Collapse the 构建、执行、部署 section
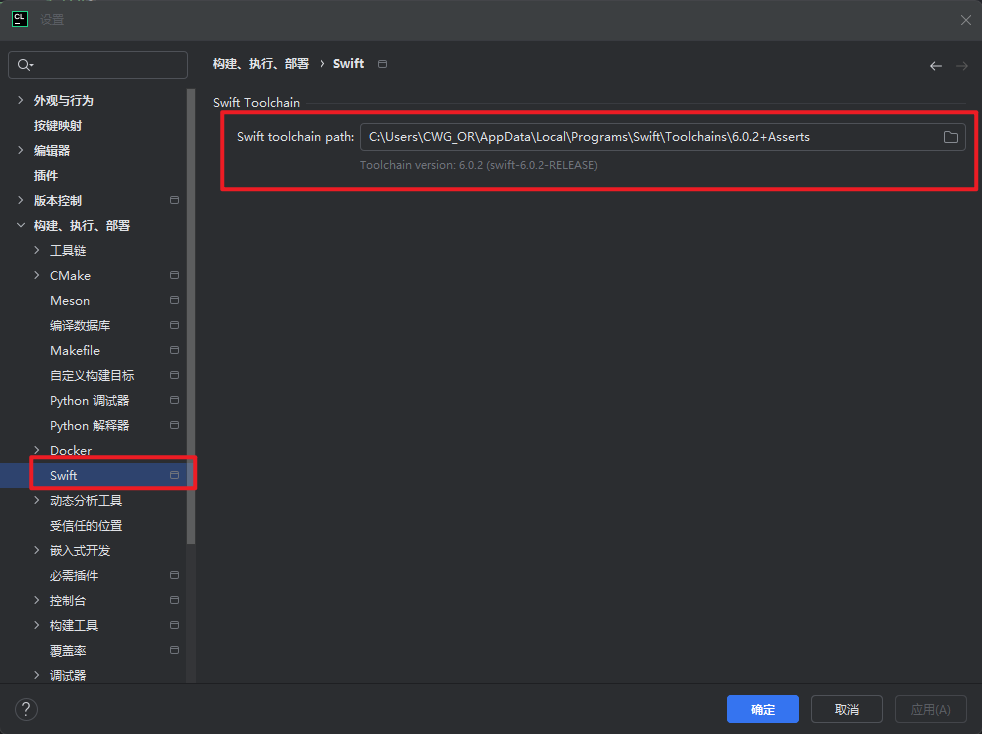982x734 pixels. point(21,225)
